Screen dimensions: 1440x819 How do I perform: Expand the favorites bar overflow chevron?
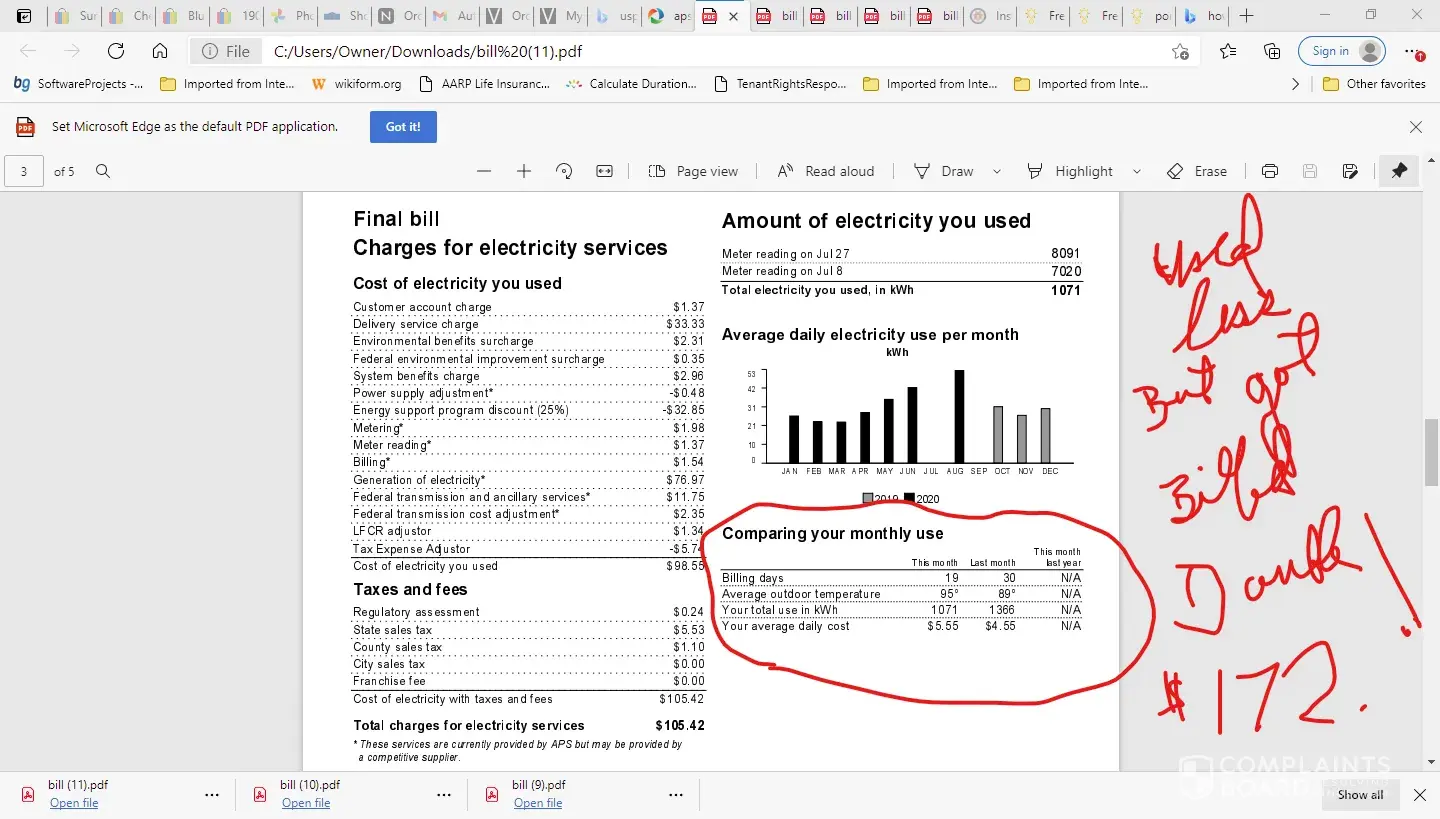[x=1296, y=84]
